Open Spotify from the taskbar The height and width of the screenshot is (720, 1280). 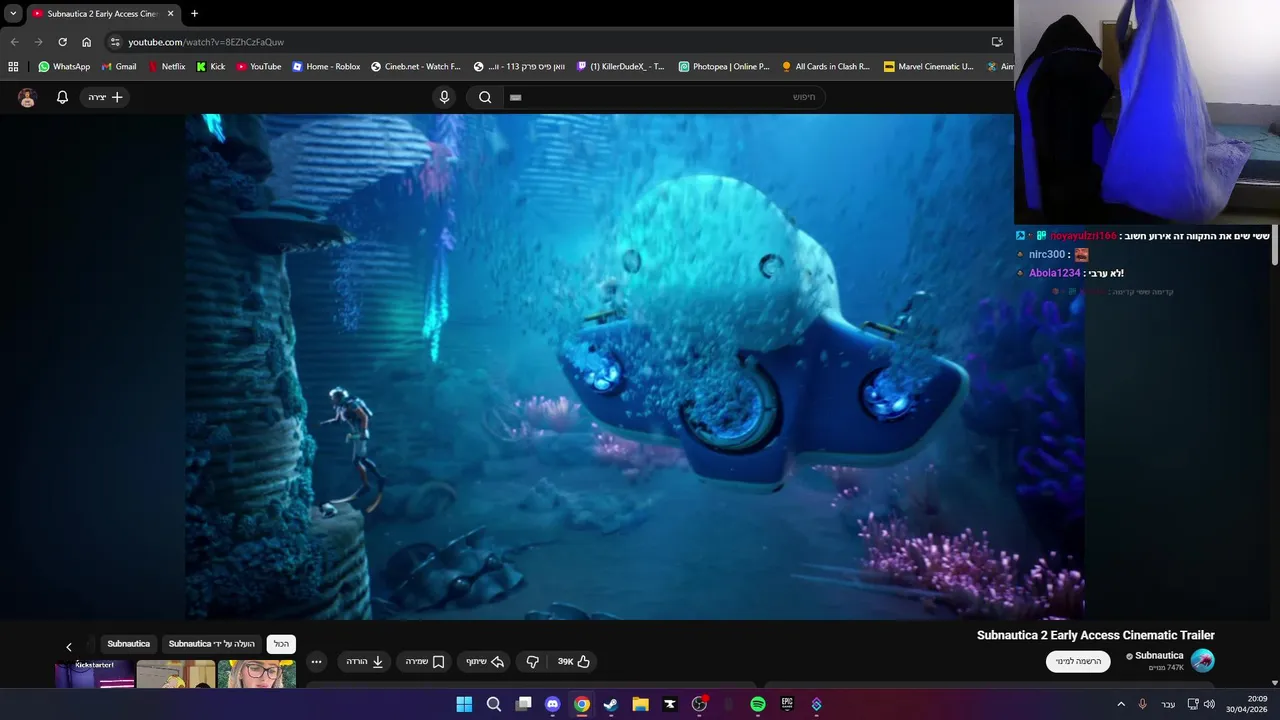pyautogui.click(x=758, y=704)
